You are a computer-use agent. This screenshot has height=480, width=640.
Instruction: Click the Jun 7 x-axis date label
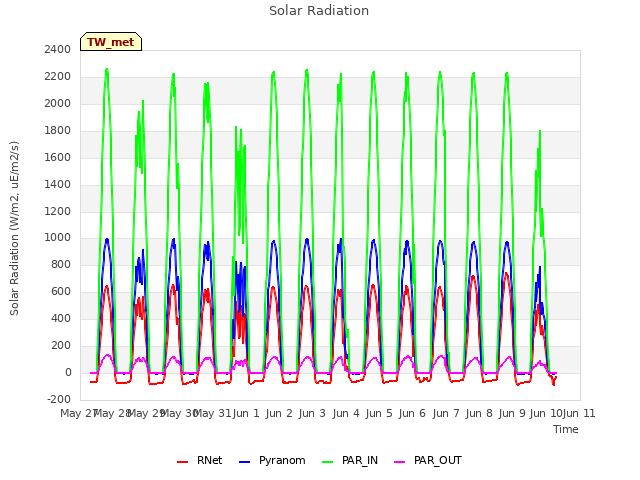point(446,413)
